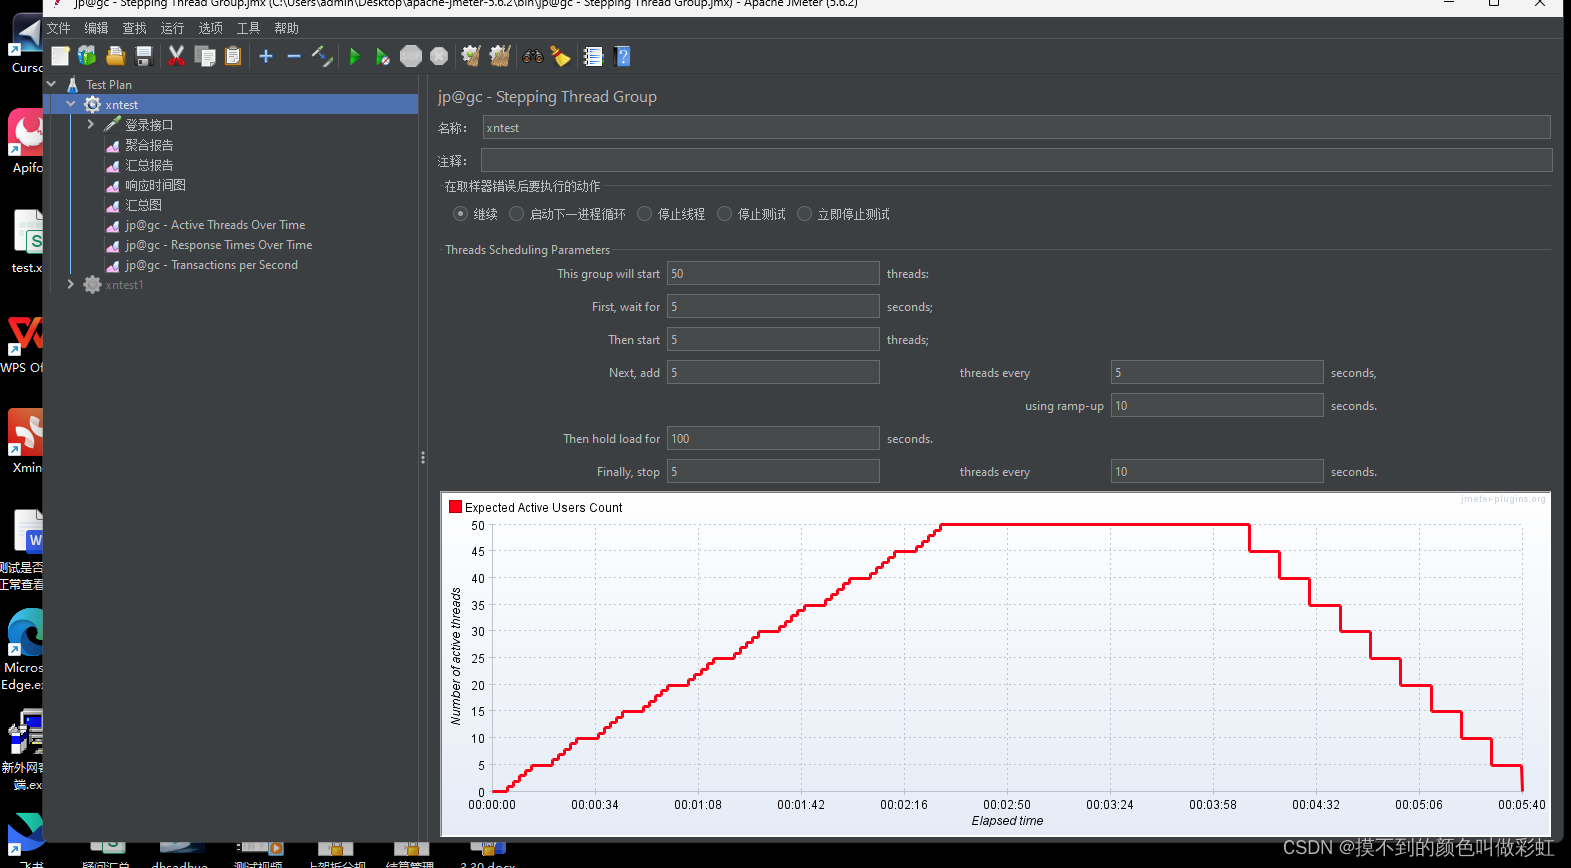This screenshot has width=1571, height=868.
Task: Collapse all tree nodes with minus icon
Action: 294,56
